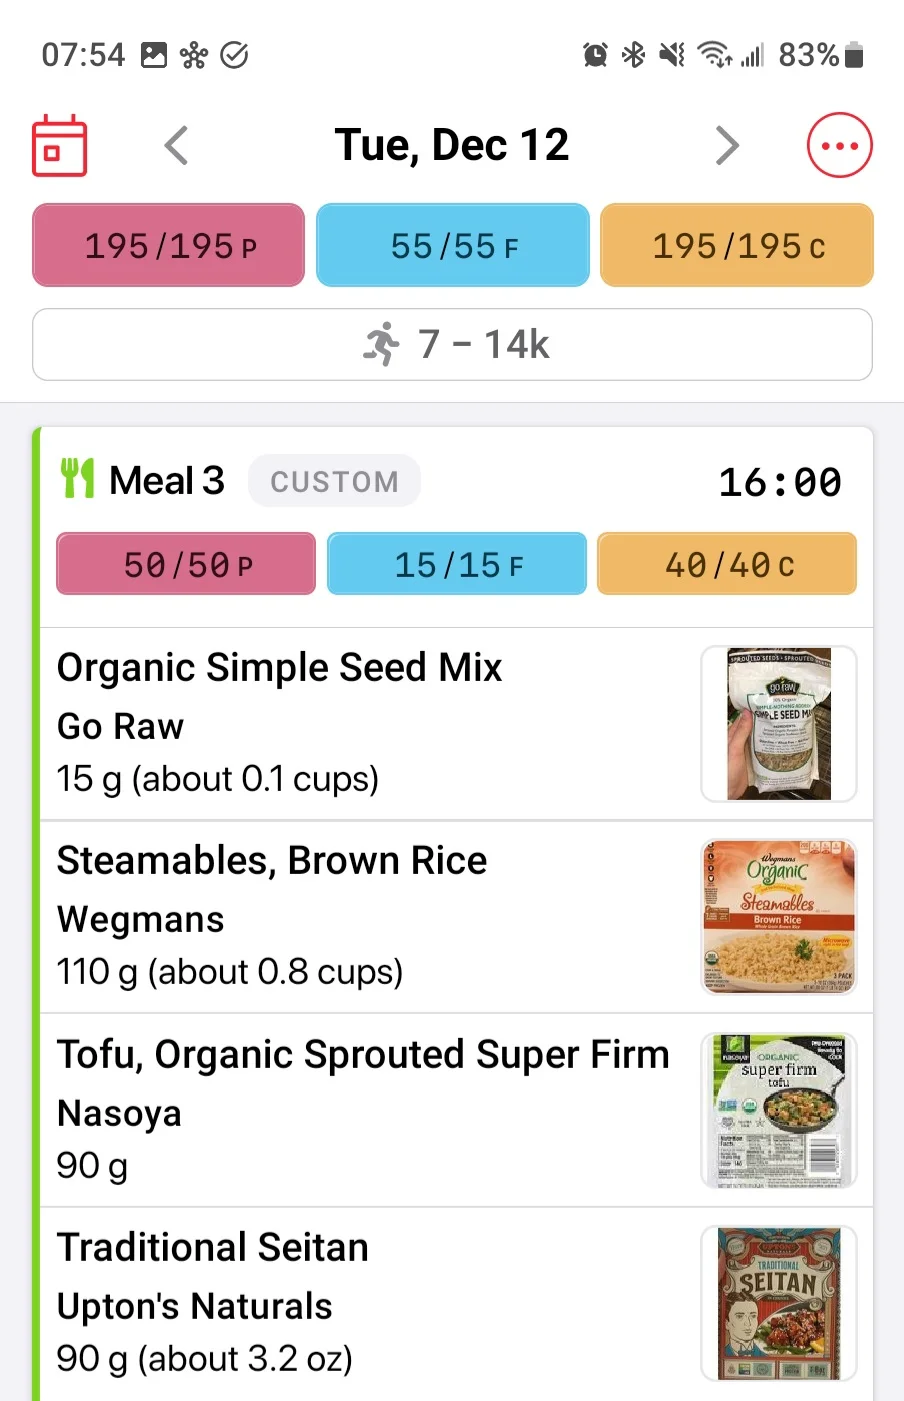Open the red more options menu
The height and width of the screenshot is (1401, 904).
(839, 146)
